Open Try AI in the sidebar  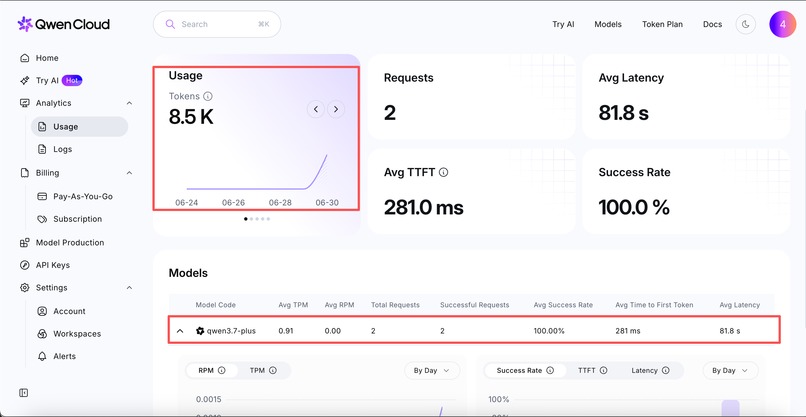tap(47, 81)
